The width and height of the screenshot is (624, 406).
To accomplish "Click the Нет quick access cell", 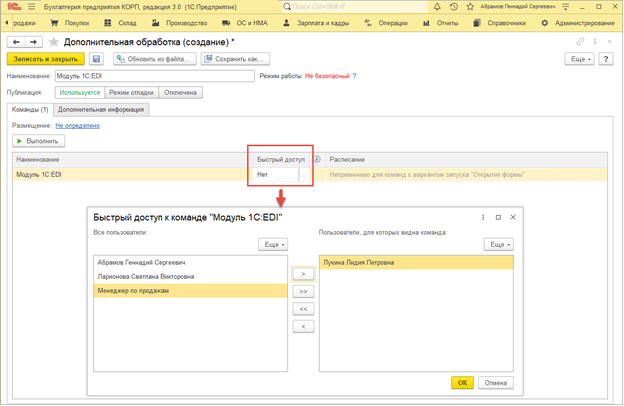I will tap(275, 175).
